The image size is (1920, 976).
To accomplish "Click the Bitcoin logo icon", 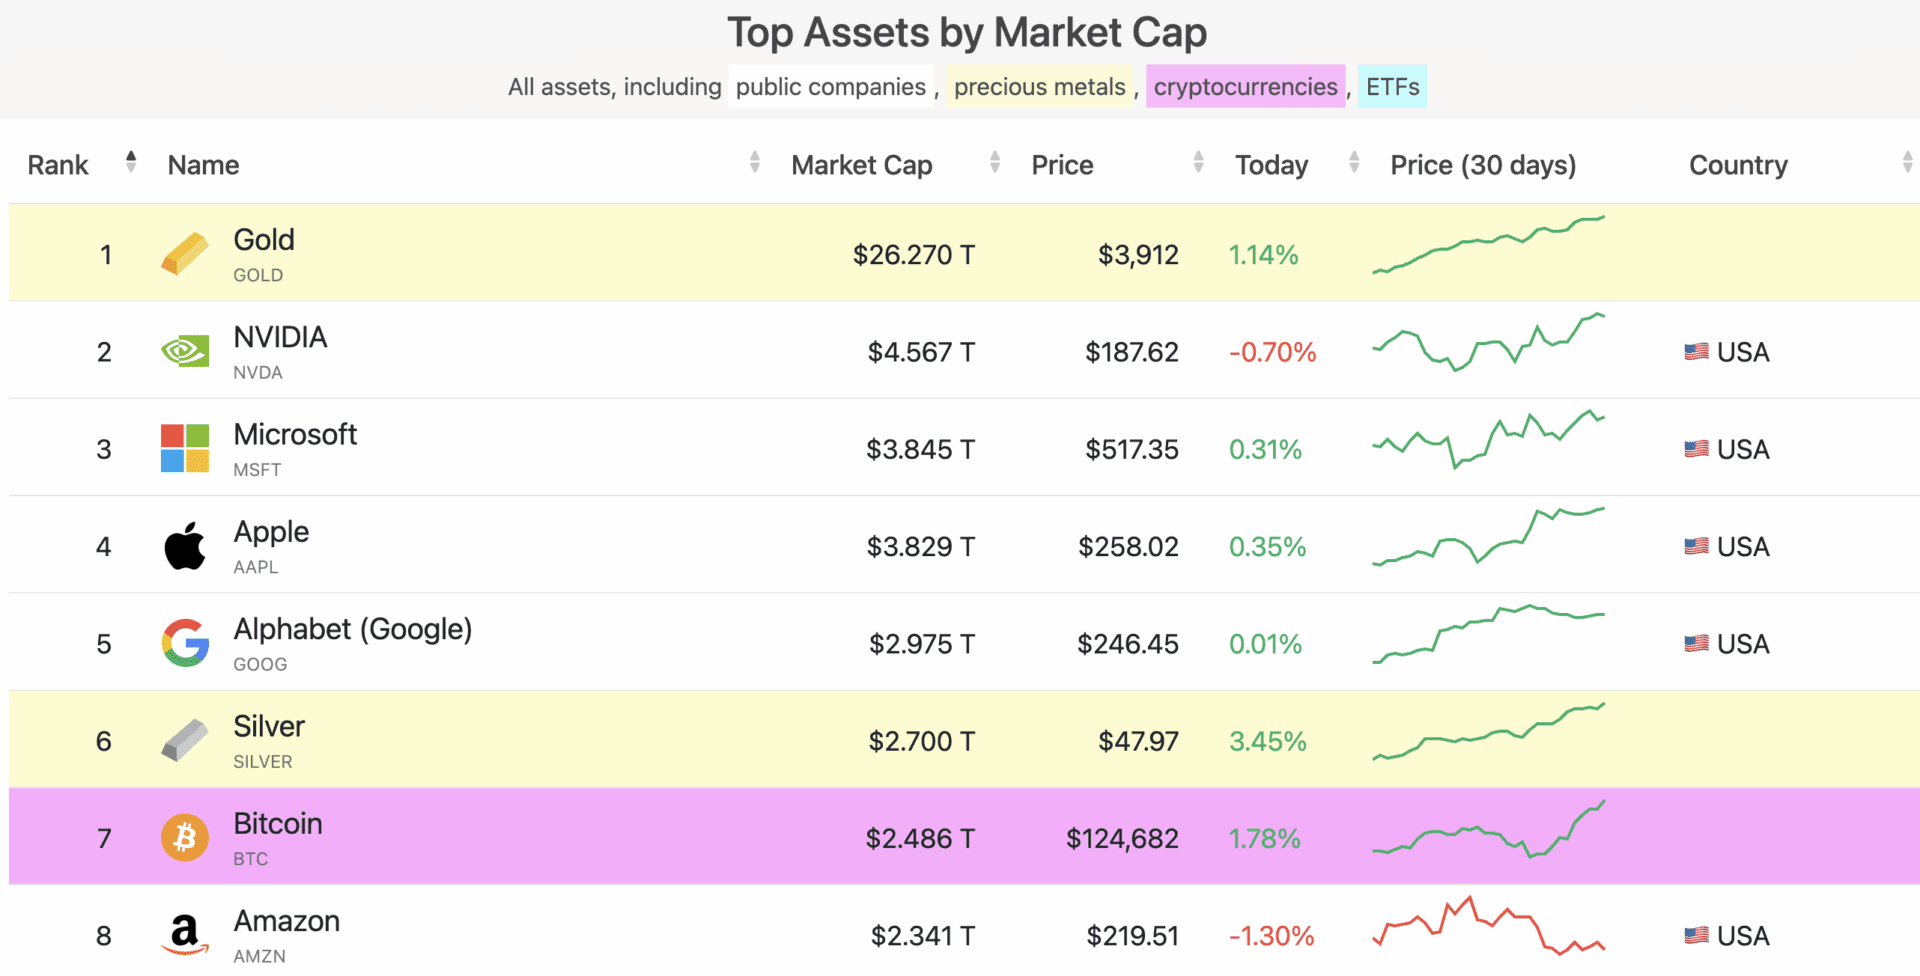I will (x=185, y=837).
